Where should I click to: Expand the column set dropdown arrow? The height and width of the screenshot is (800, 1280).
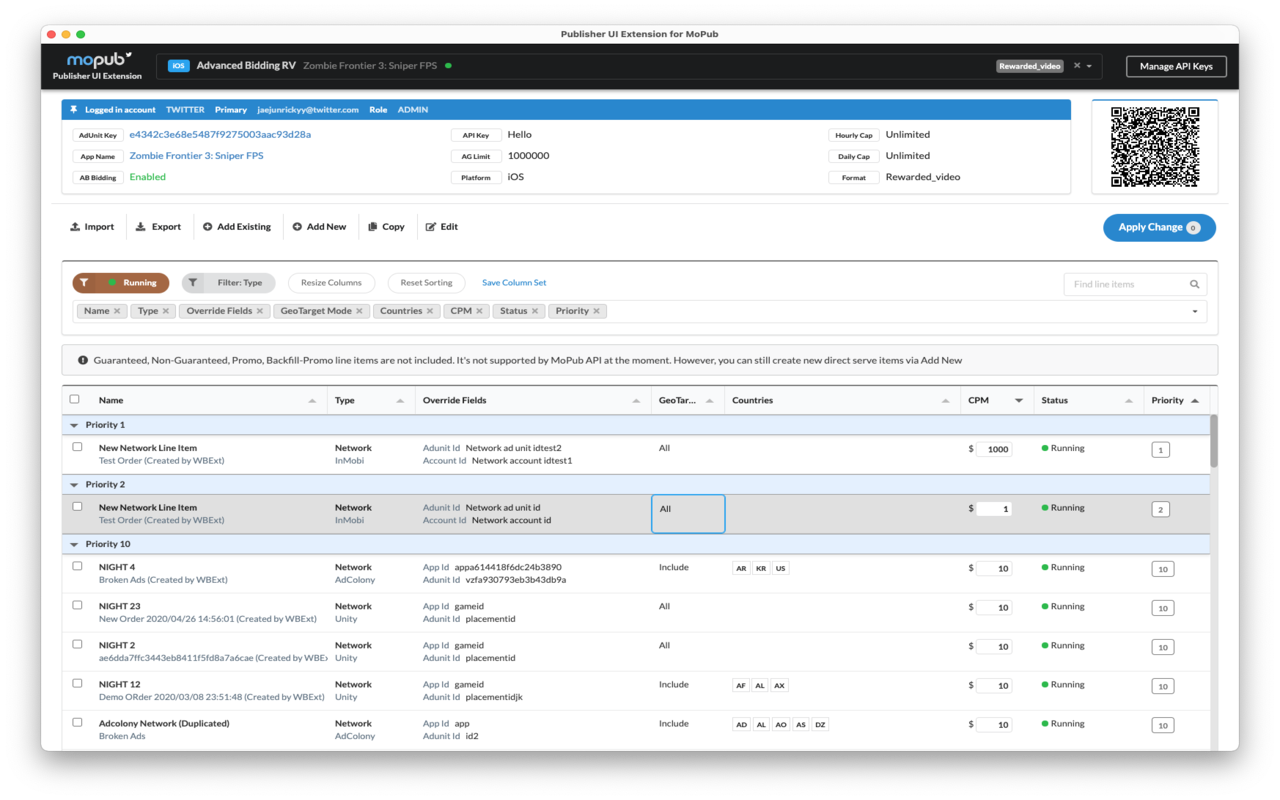[x=1195, y=312]
